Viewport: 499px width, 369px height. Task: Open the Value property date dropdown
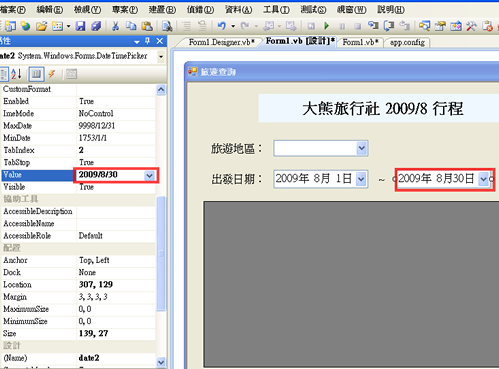(x=149, y=175)
